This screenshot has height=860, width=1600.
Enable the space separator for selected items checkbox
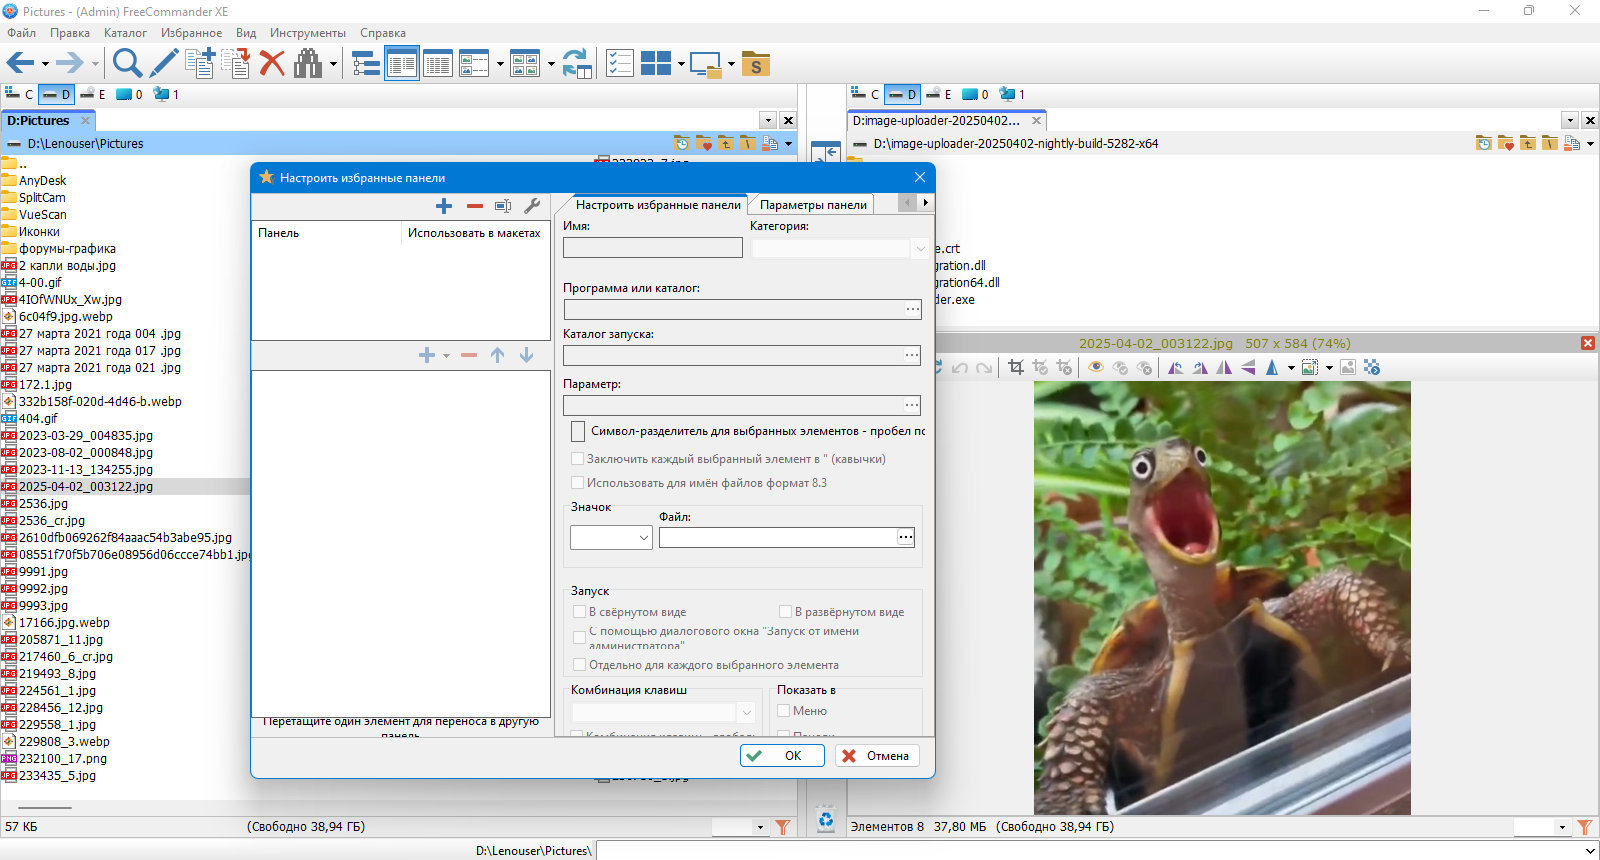point(578,431)
